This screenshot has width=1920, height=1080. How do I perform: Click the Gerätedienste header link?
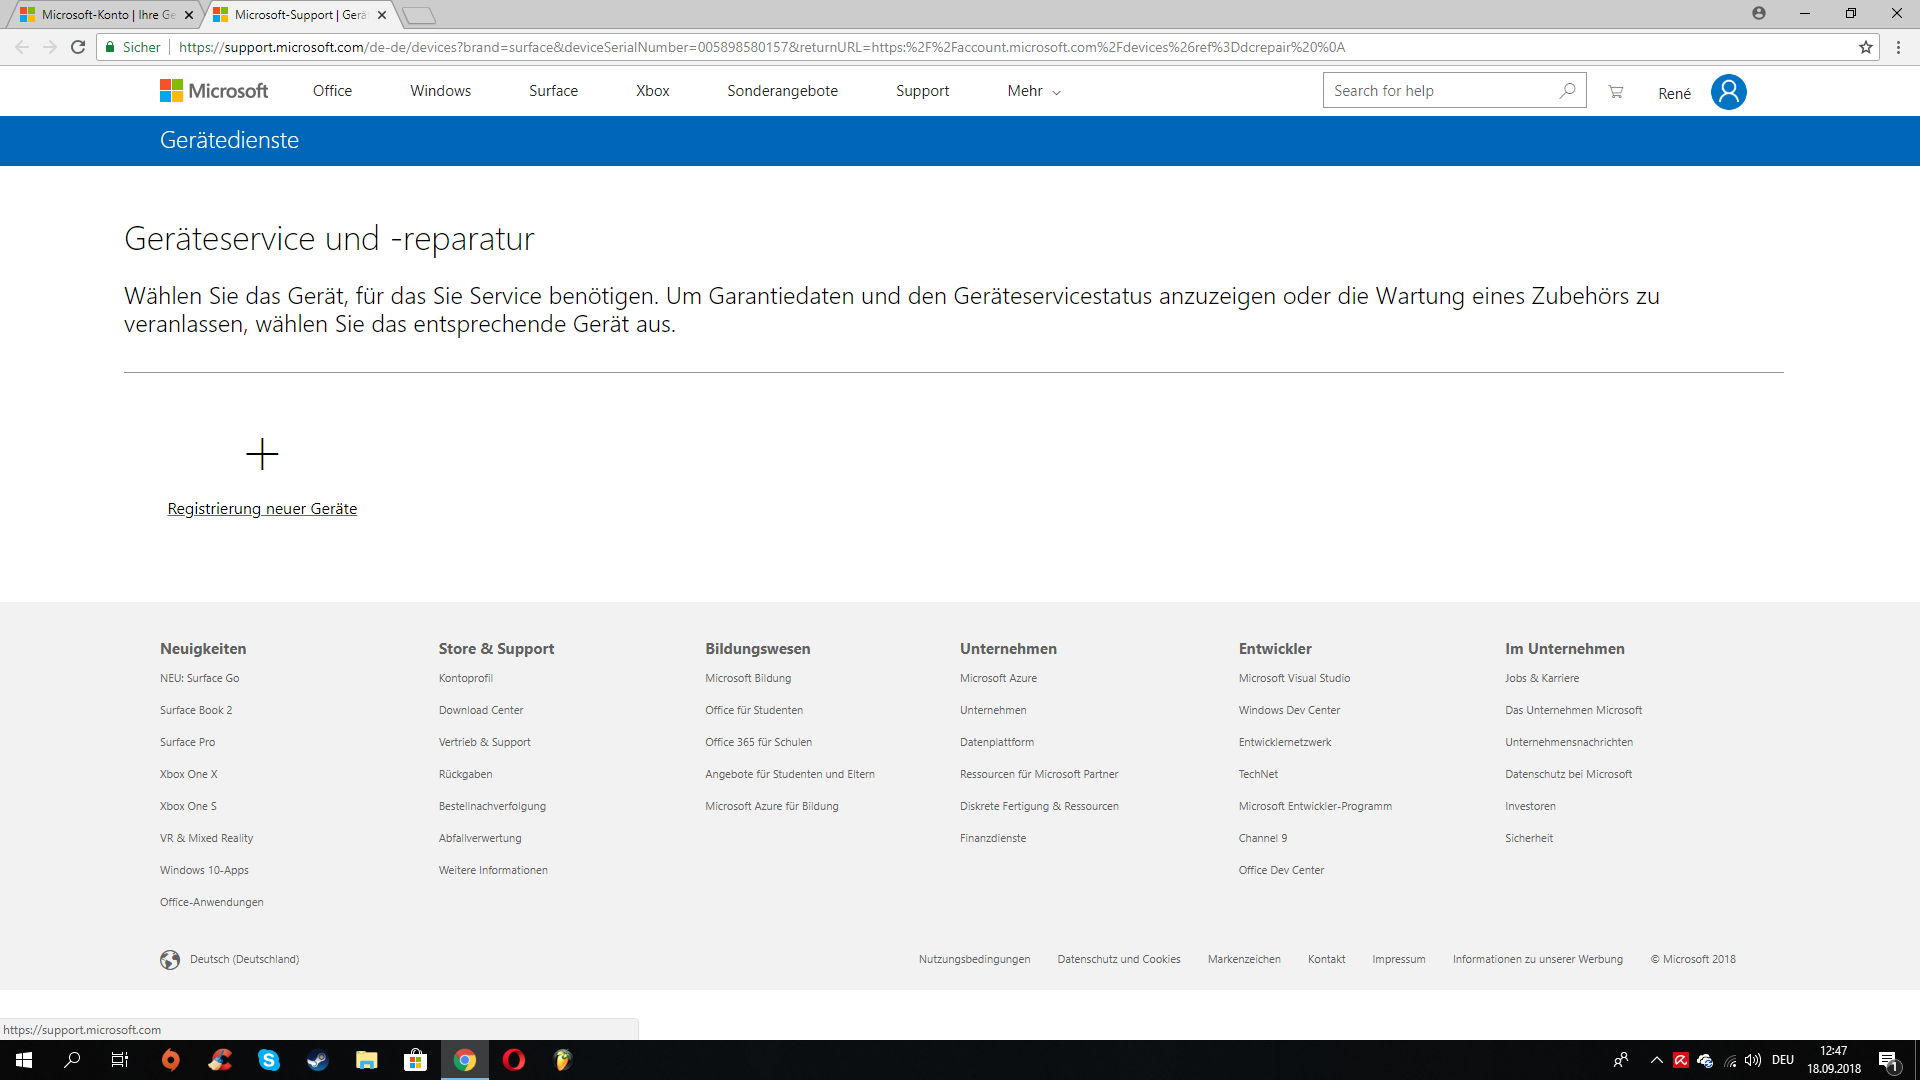[x=229, y=140]
